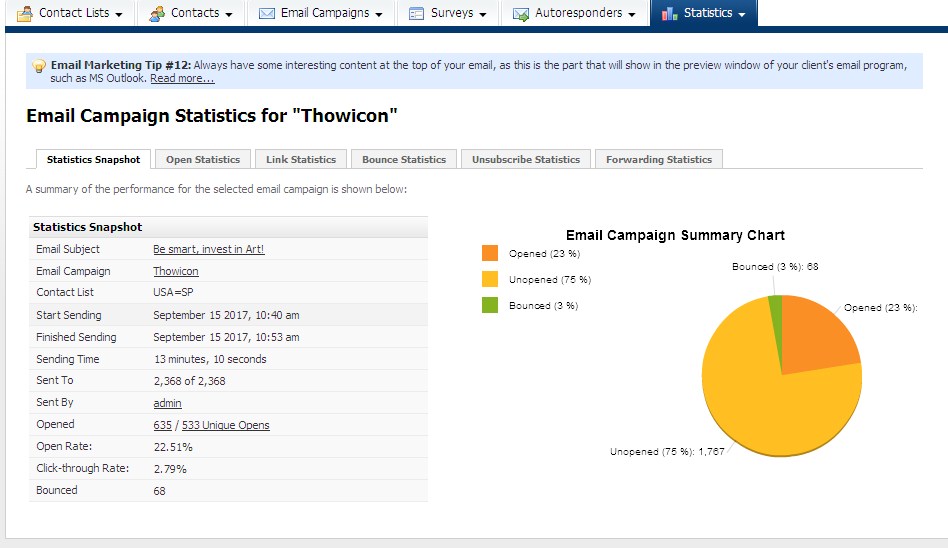This screenshot has width=948, height=548.
Task: Click the Statistics bar chart icon
Action: tap(670, 13)
